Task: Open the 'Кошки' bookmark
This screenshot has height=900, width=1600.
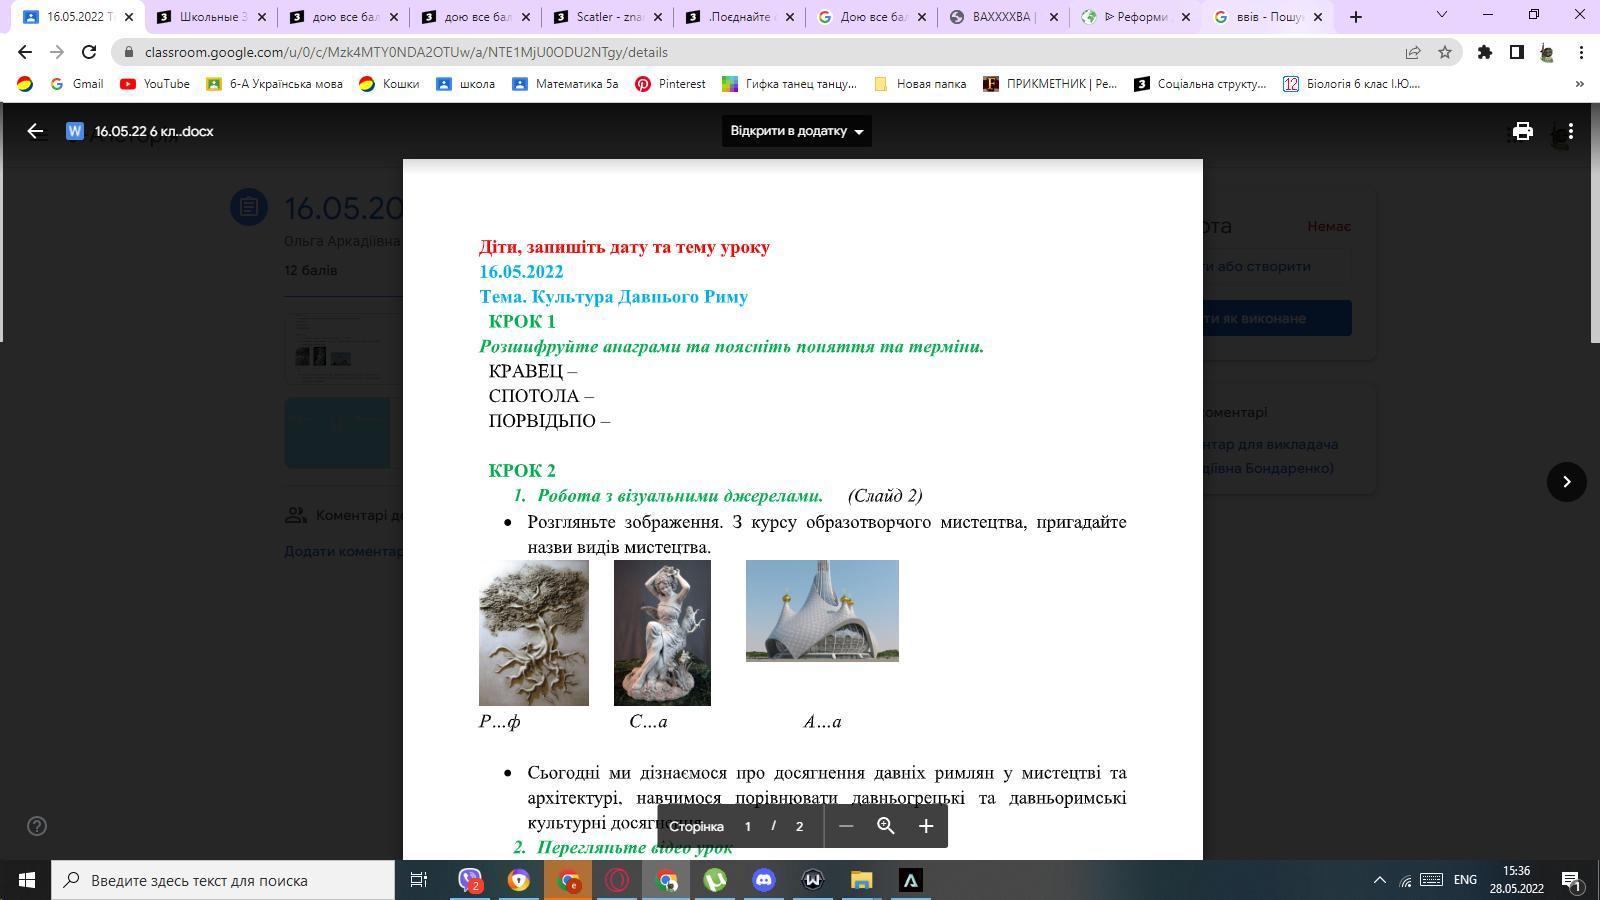Action: click(390, 84)
